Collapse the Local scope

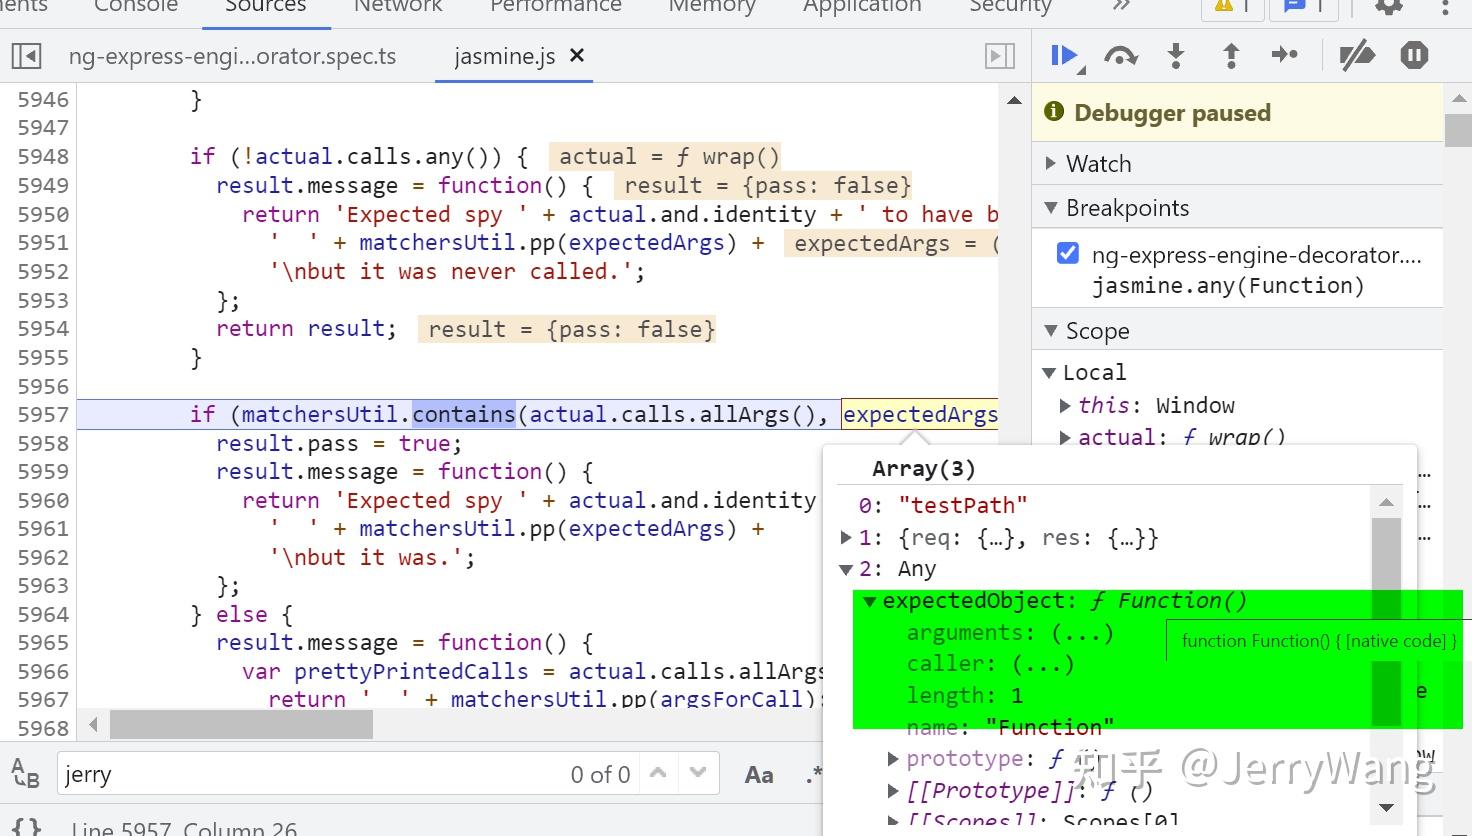[x=1049, y=373]
